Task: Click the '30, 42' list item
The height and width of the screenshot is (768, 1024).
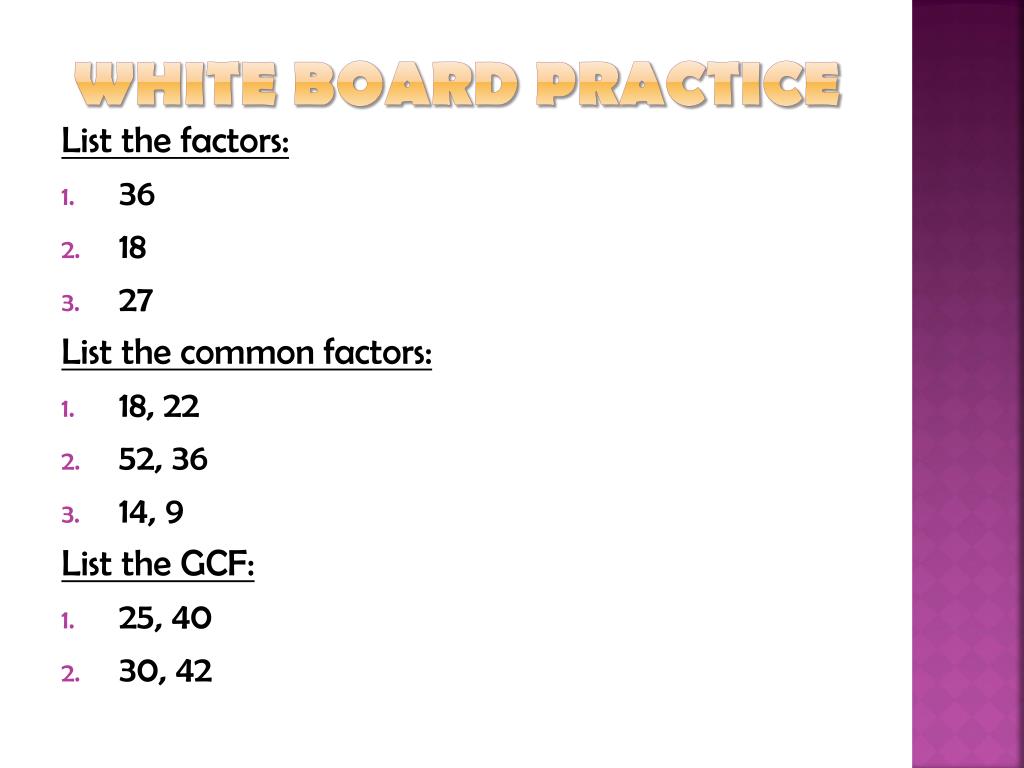Action: [x=165, y=671]
